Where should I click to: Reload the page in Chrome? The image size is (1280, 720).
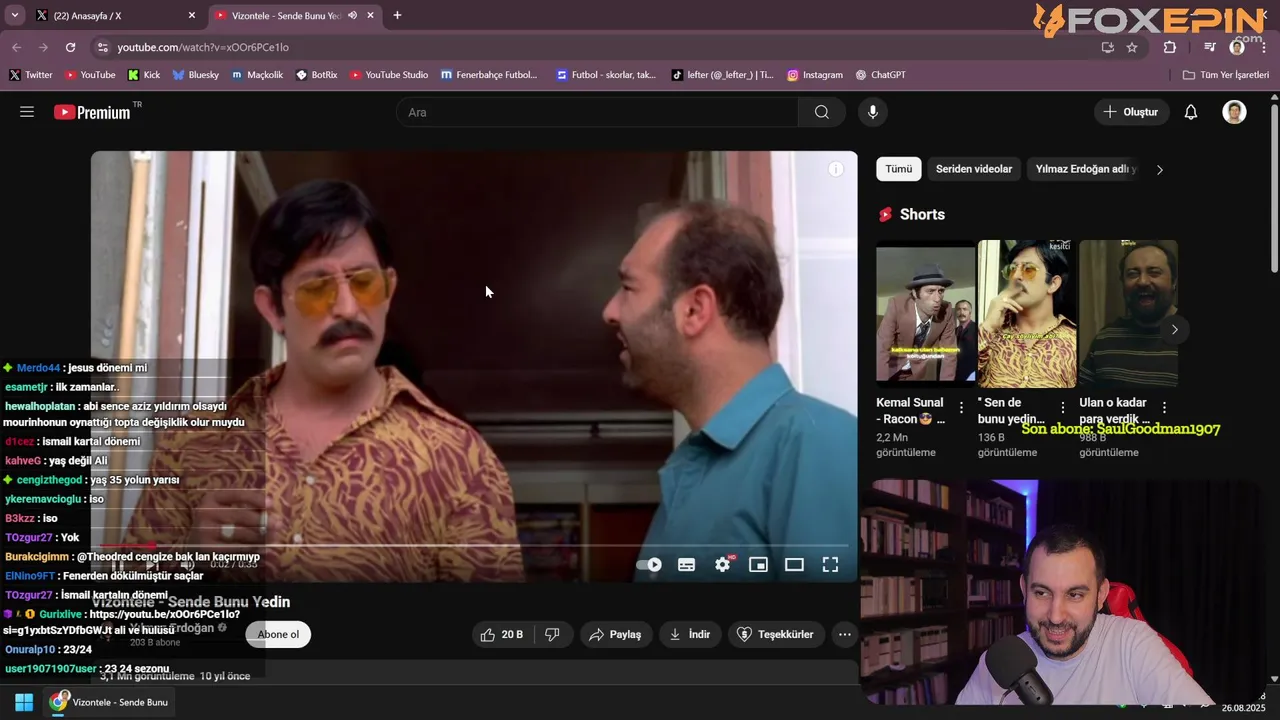tap(70, 47)
